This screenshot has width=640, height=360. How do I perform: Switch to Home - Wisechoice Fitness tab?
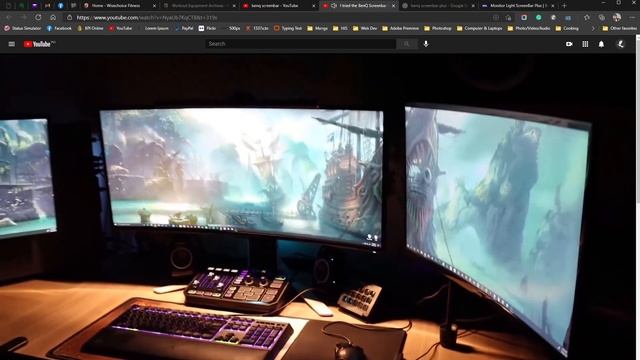click(x=119, y=6)
